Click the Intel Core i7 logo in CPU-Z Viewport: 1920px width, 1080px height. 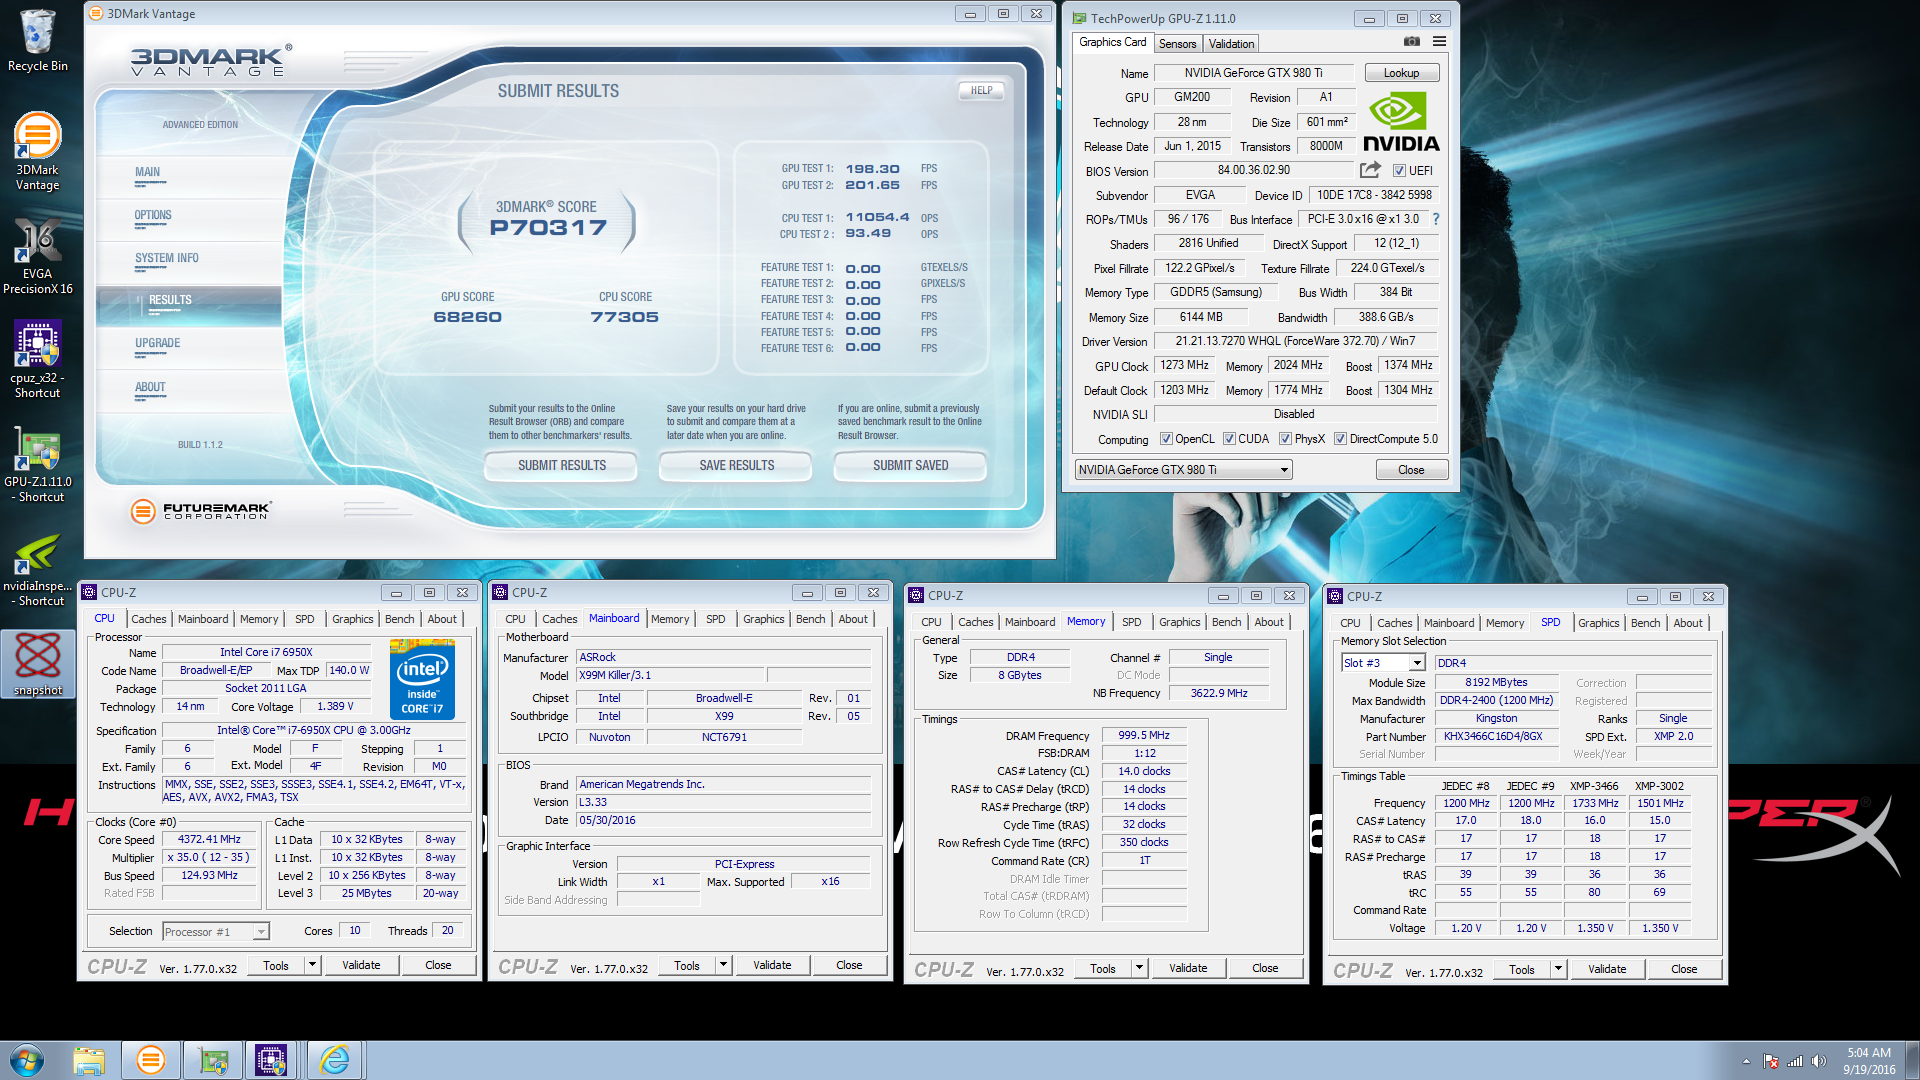pos(422,679)
